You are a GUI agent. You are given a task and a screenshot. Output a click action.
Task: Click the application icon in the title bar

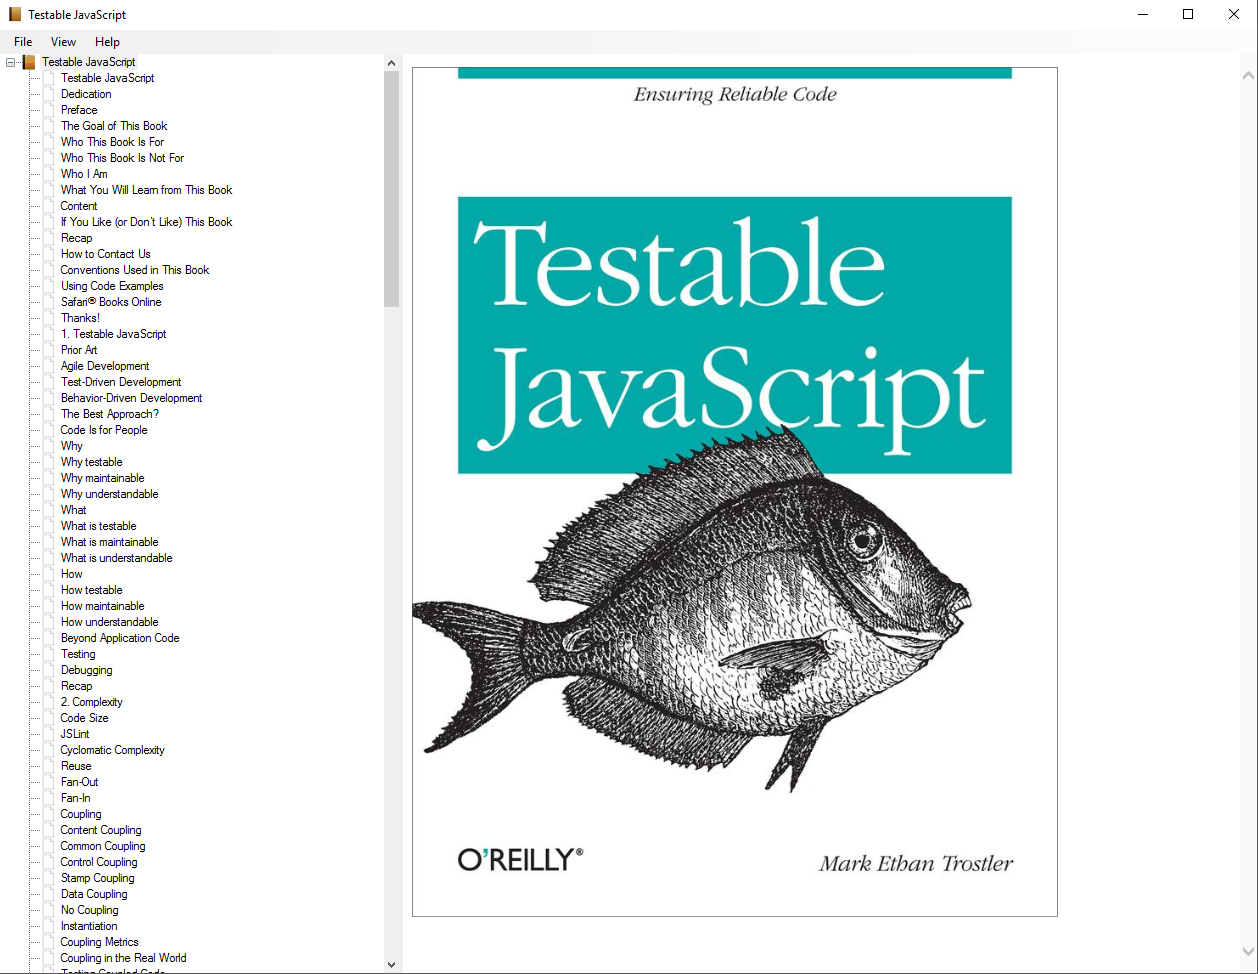pos(13,14)
